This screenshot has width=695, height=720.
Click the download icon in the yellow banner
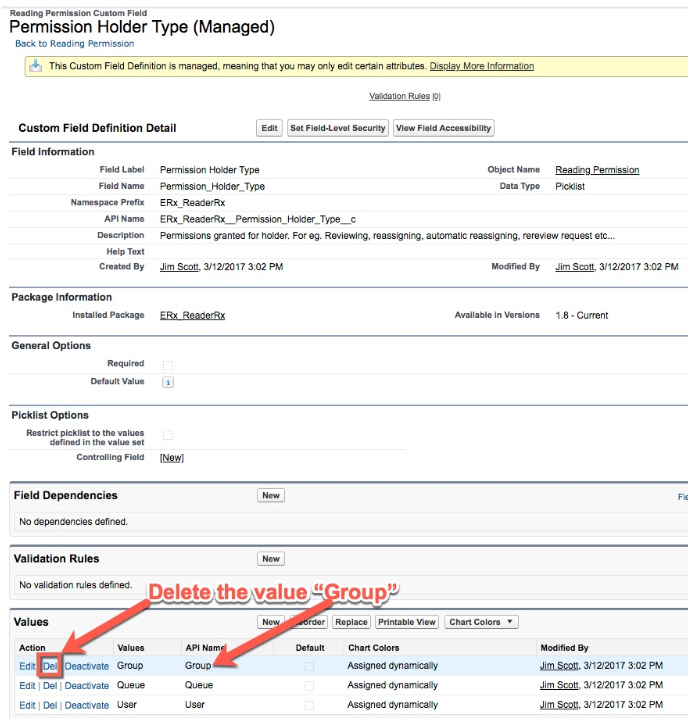click(36, 66)
